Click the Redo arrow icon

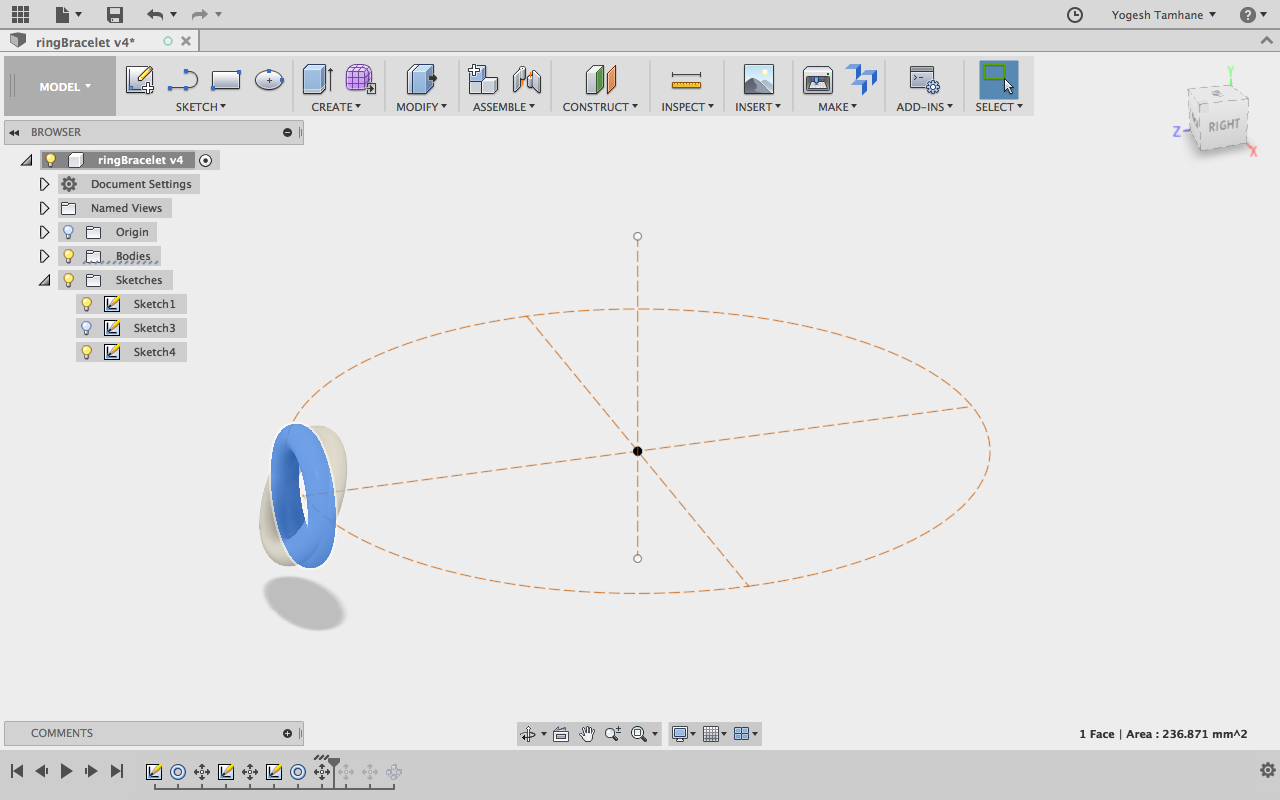(x=200, y=14)
